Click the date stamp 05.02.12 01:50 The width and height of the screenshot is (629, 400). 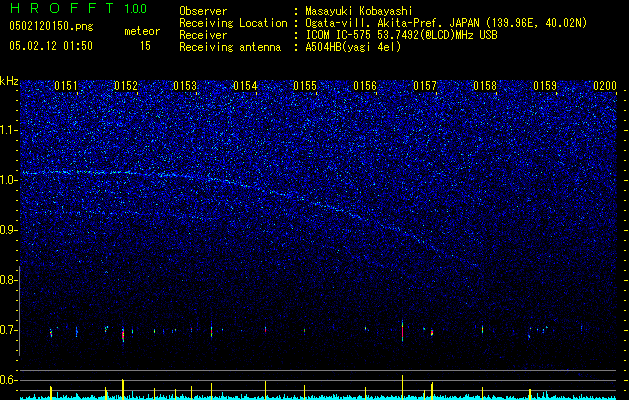click(51, 46)
